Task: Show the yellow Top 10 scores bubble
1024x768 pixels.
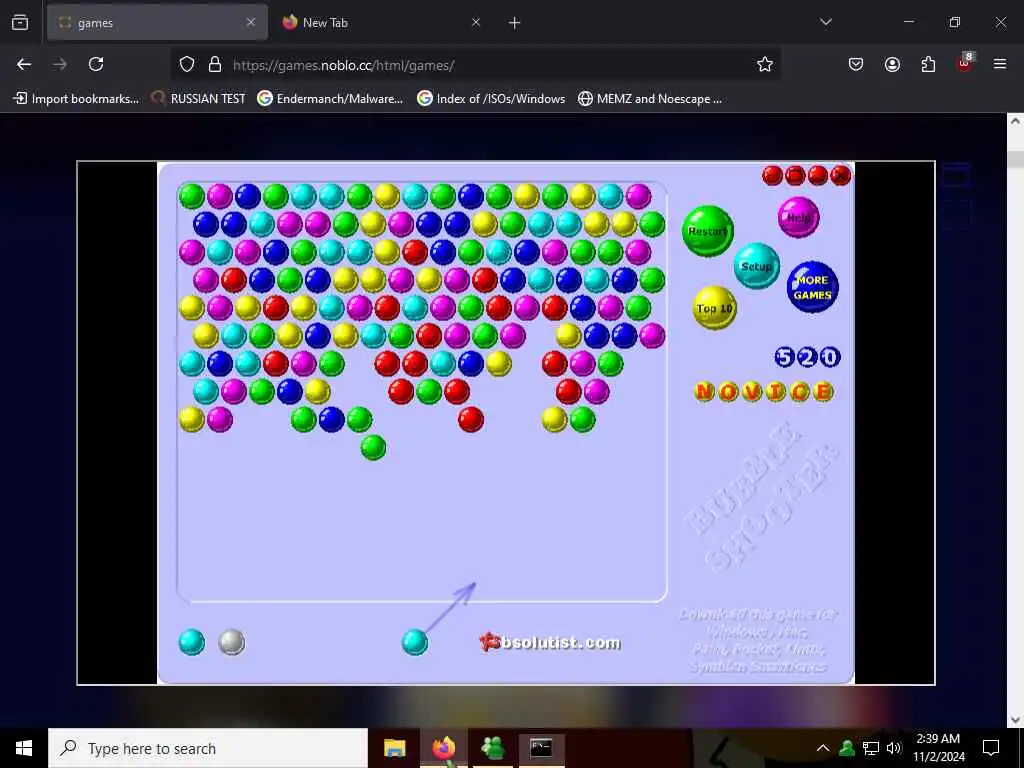Action: 714,308
